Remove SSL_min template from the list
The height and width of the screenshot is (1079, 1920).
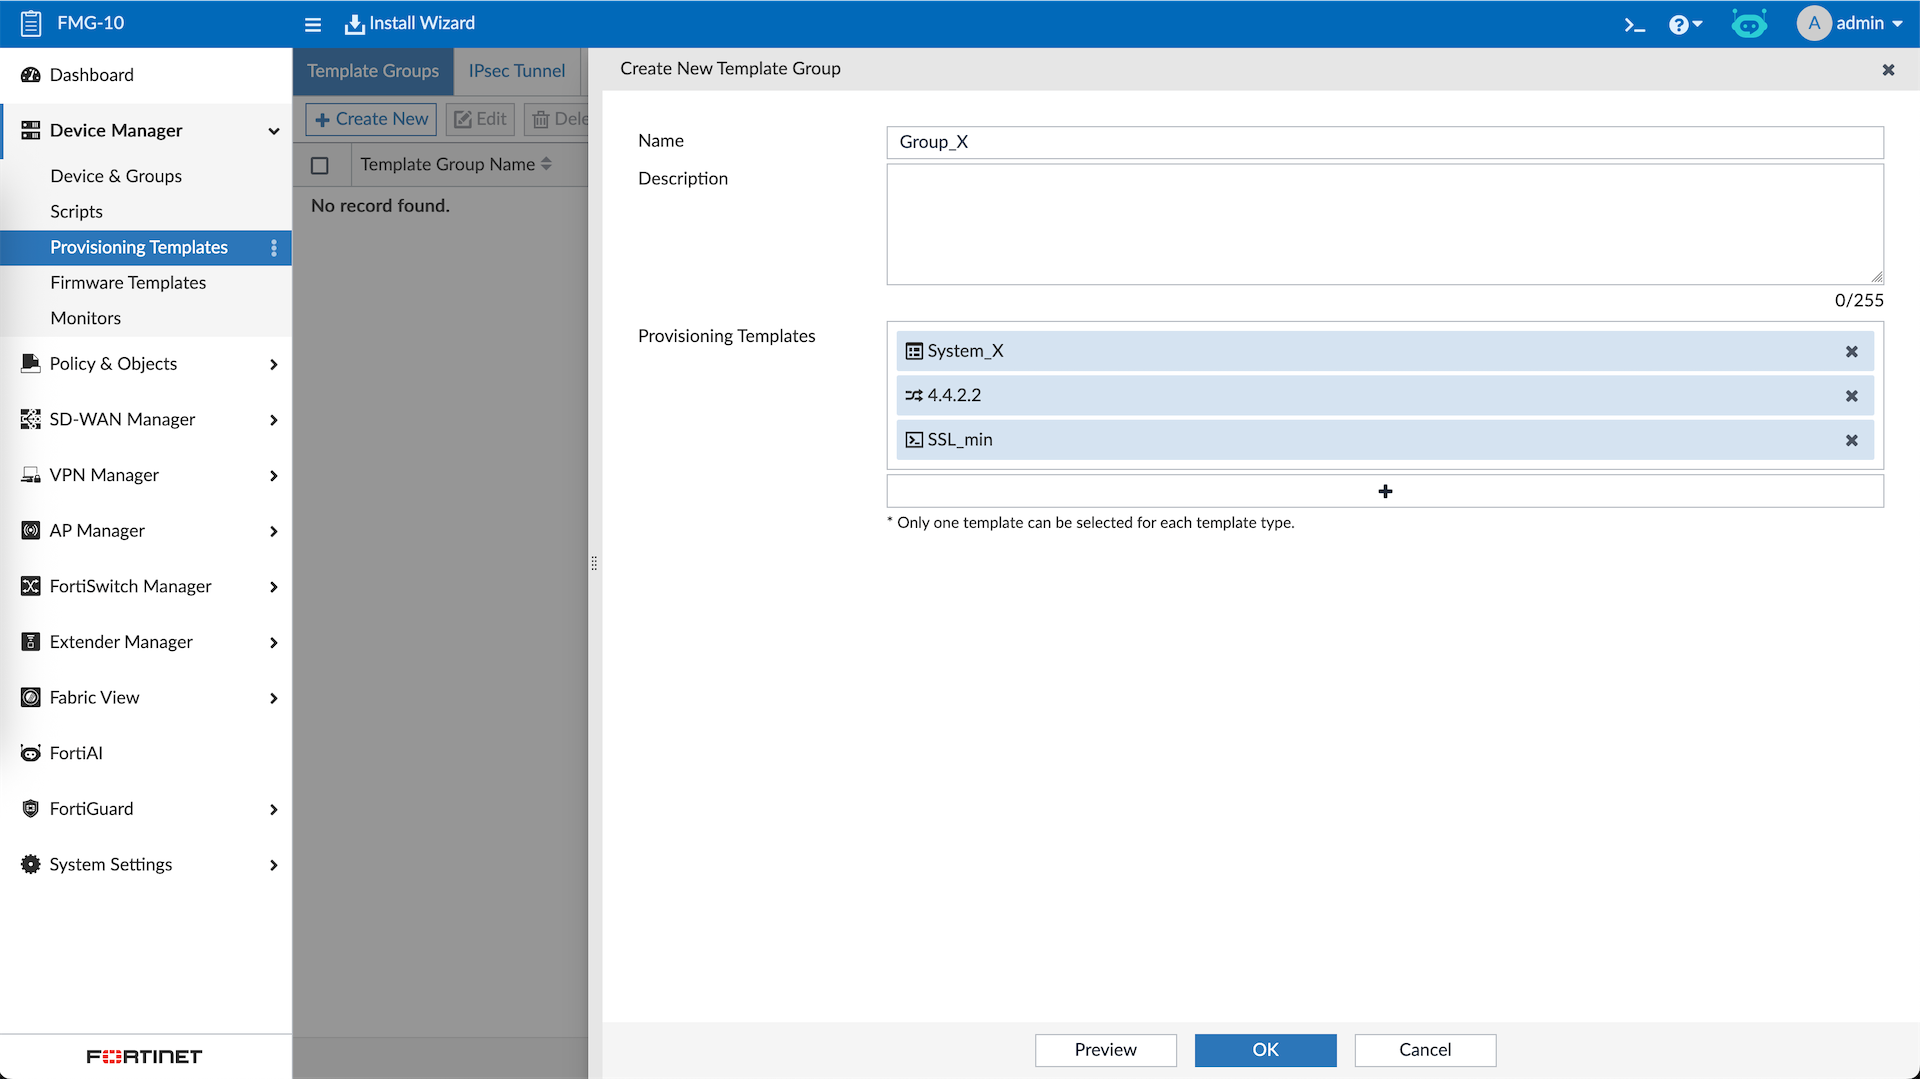[1851, 440]
